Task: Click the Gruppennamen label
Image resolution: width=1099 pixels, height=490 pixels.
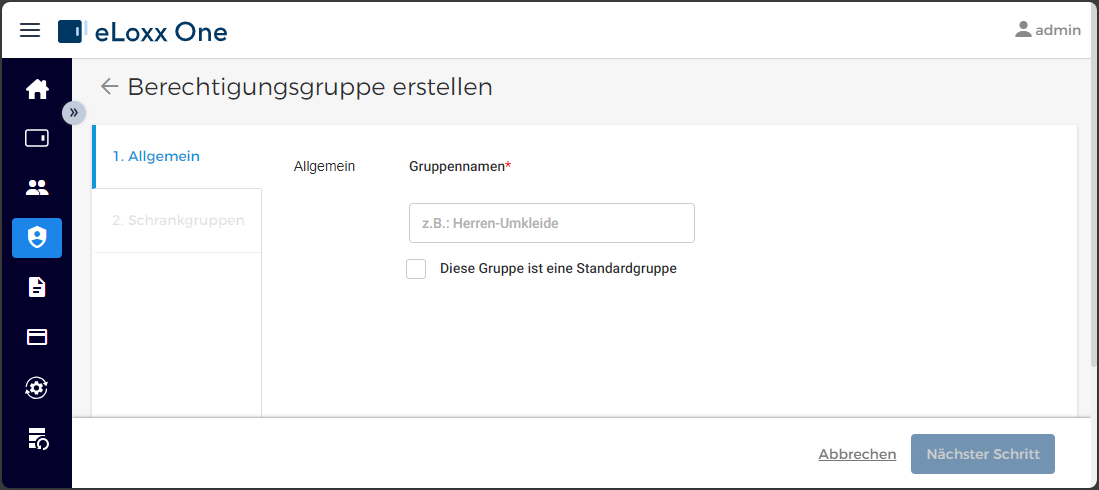Action: [460, 166]
